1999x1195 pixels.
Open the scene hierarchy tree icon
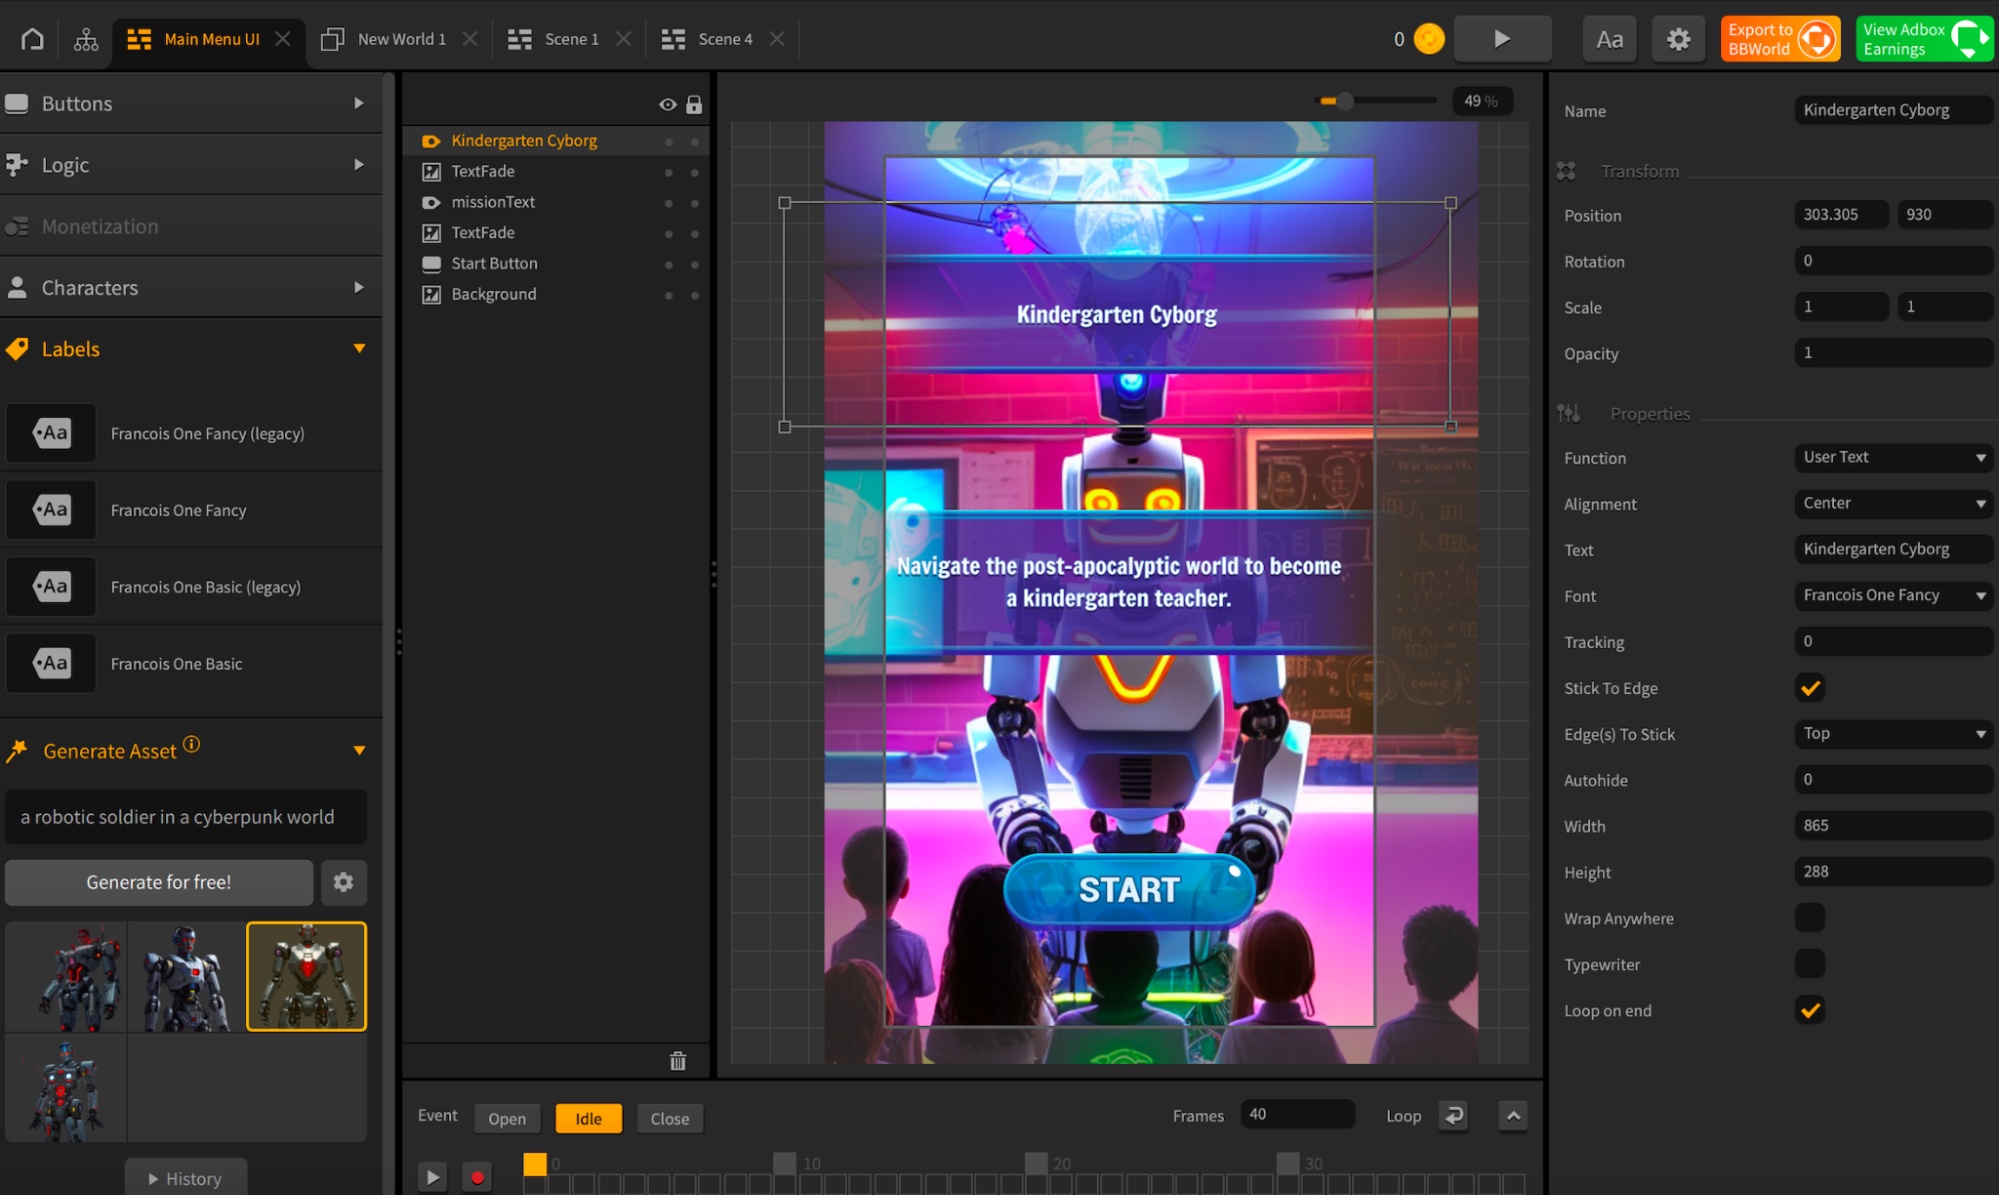[x=86, y=39]
